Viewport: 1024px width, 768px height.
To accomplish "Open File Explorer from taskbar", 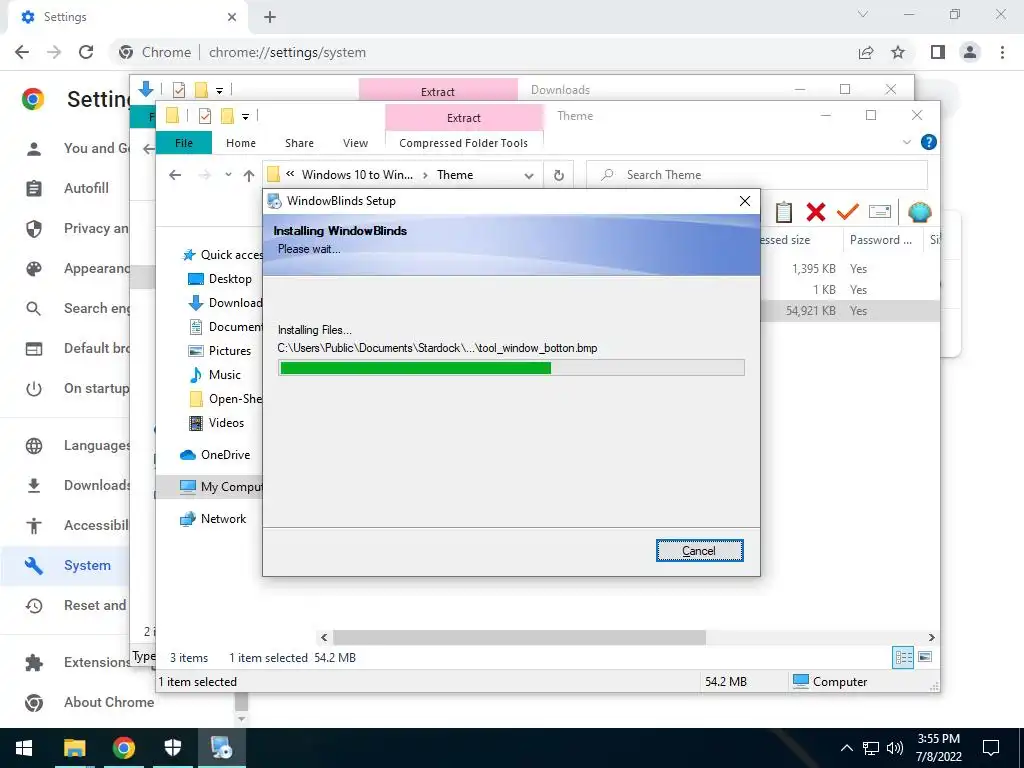I will coord(74,748).
